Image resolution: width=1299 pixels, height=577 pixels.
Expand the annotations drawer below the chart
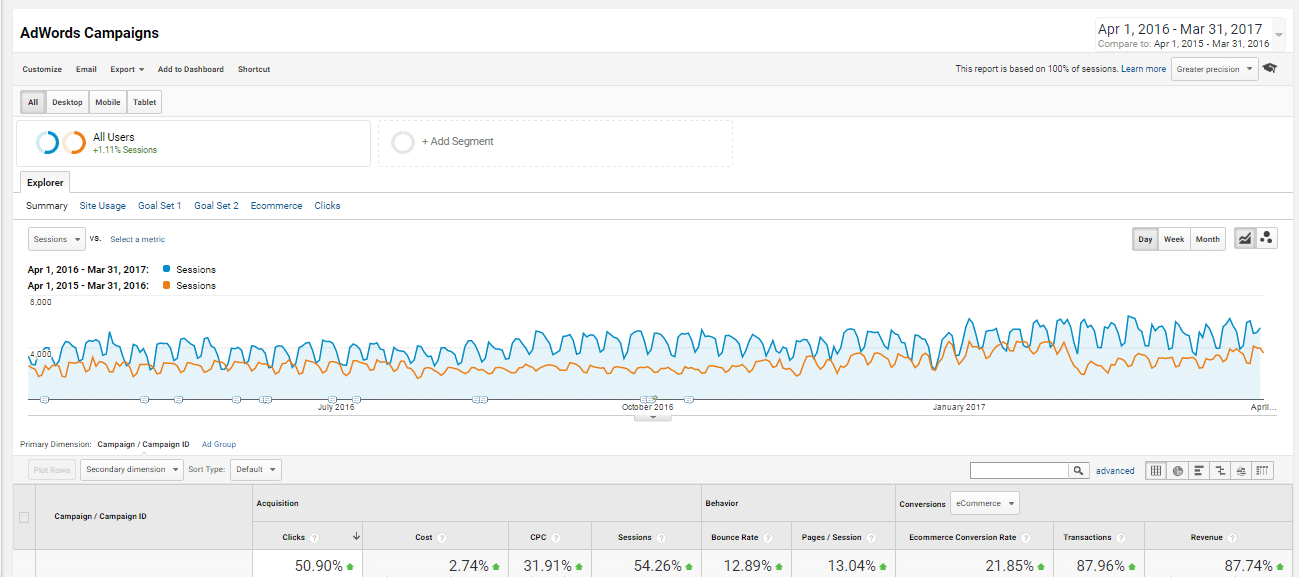pyautogui.click(x=652, y=416)
